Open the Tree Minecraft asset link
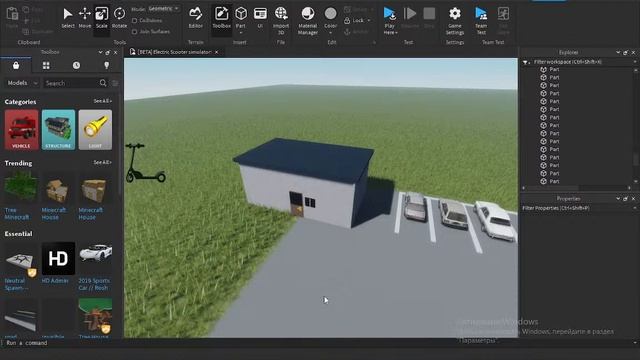Image resolution: width=640 pixels, height=360 pixels. pos(17,214)
